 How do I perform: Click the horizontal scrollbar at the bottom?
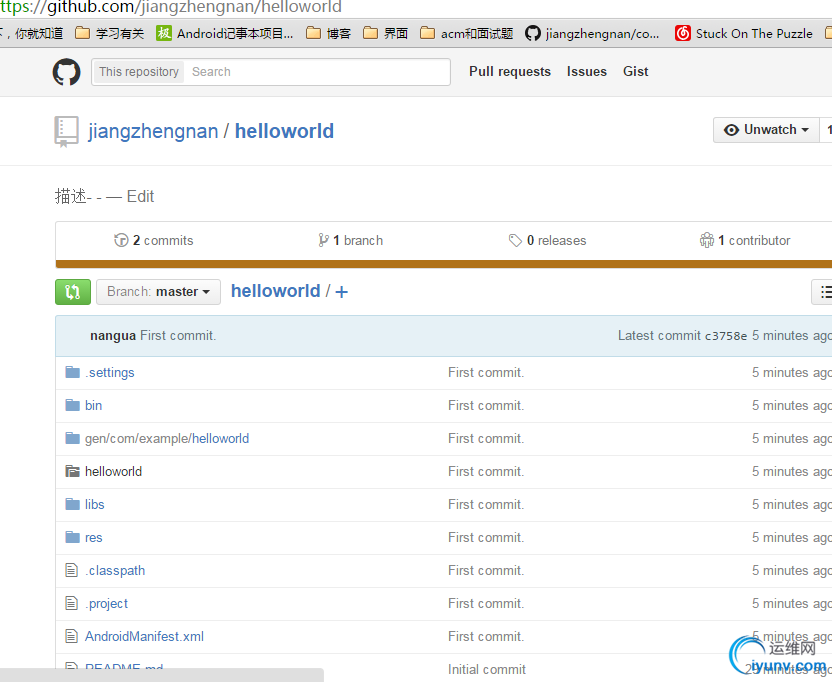(162, 675)
